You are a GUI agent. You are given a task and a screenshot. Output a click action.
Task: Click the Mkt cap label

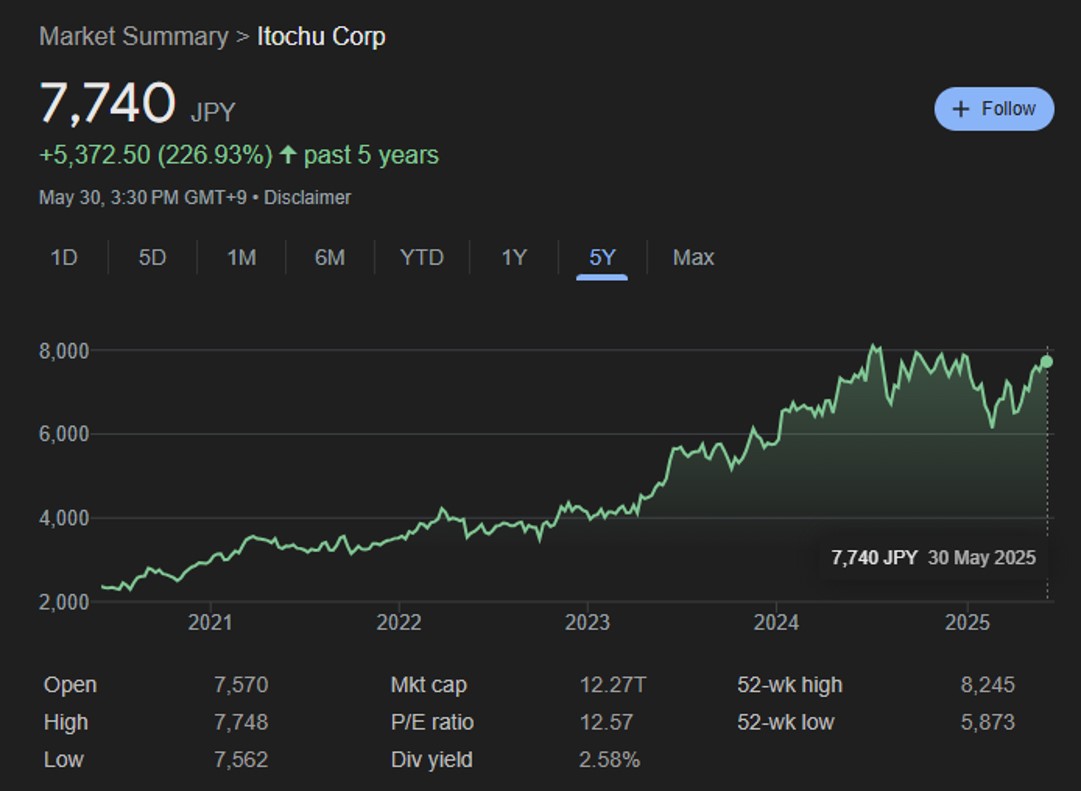429,685
